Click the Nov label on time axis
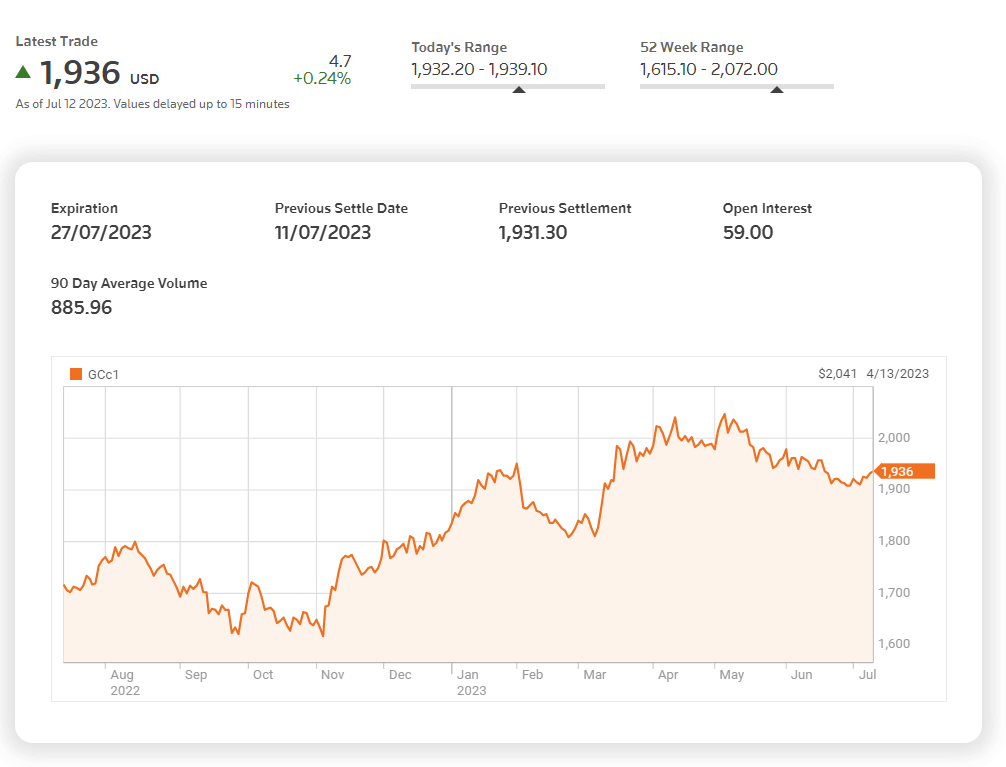This screenshot has width=1006, height=767. pos(332,675)
